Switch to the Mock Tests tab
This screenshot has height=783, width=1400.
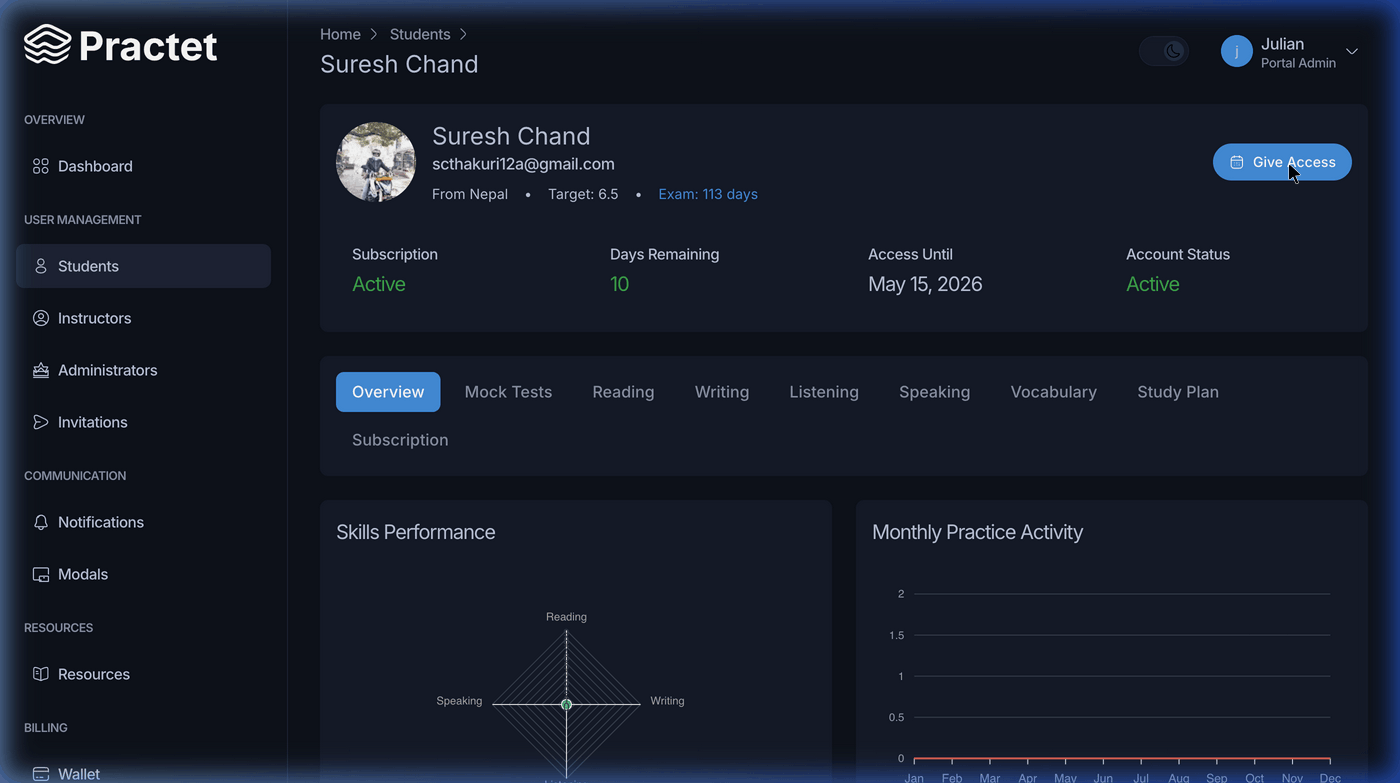pos(508,392)
